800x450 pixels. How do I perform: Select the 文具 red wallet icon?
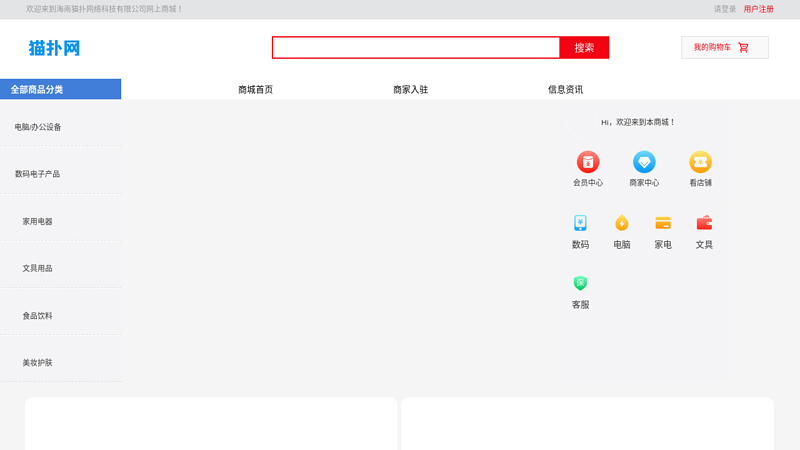coord(704,223)
